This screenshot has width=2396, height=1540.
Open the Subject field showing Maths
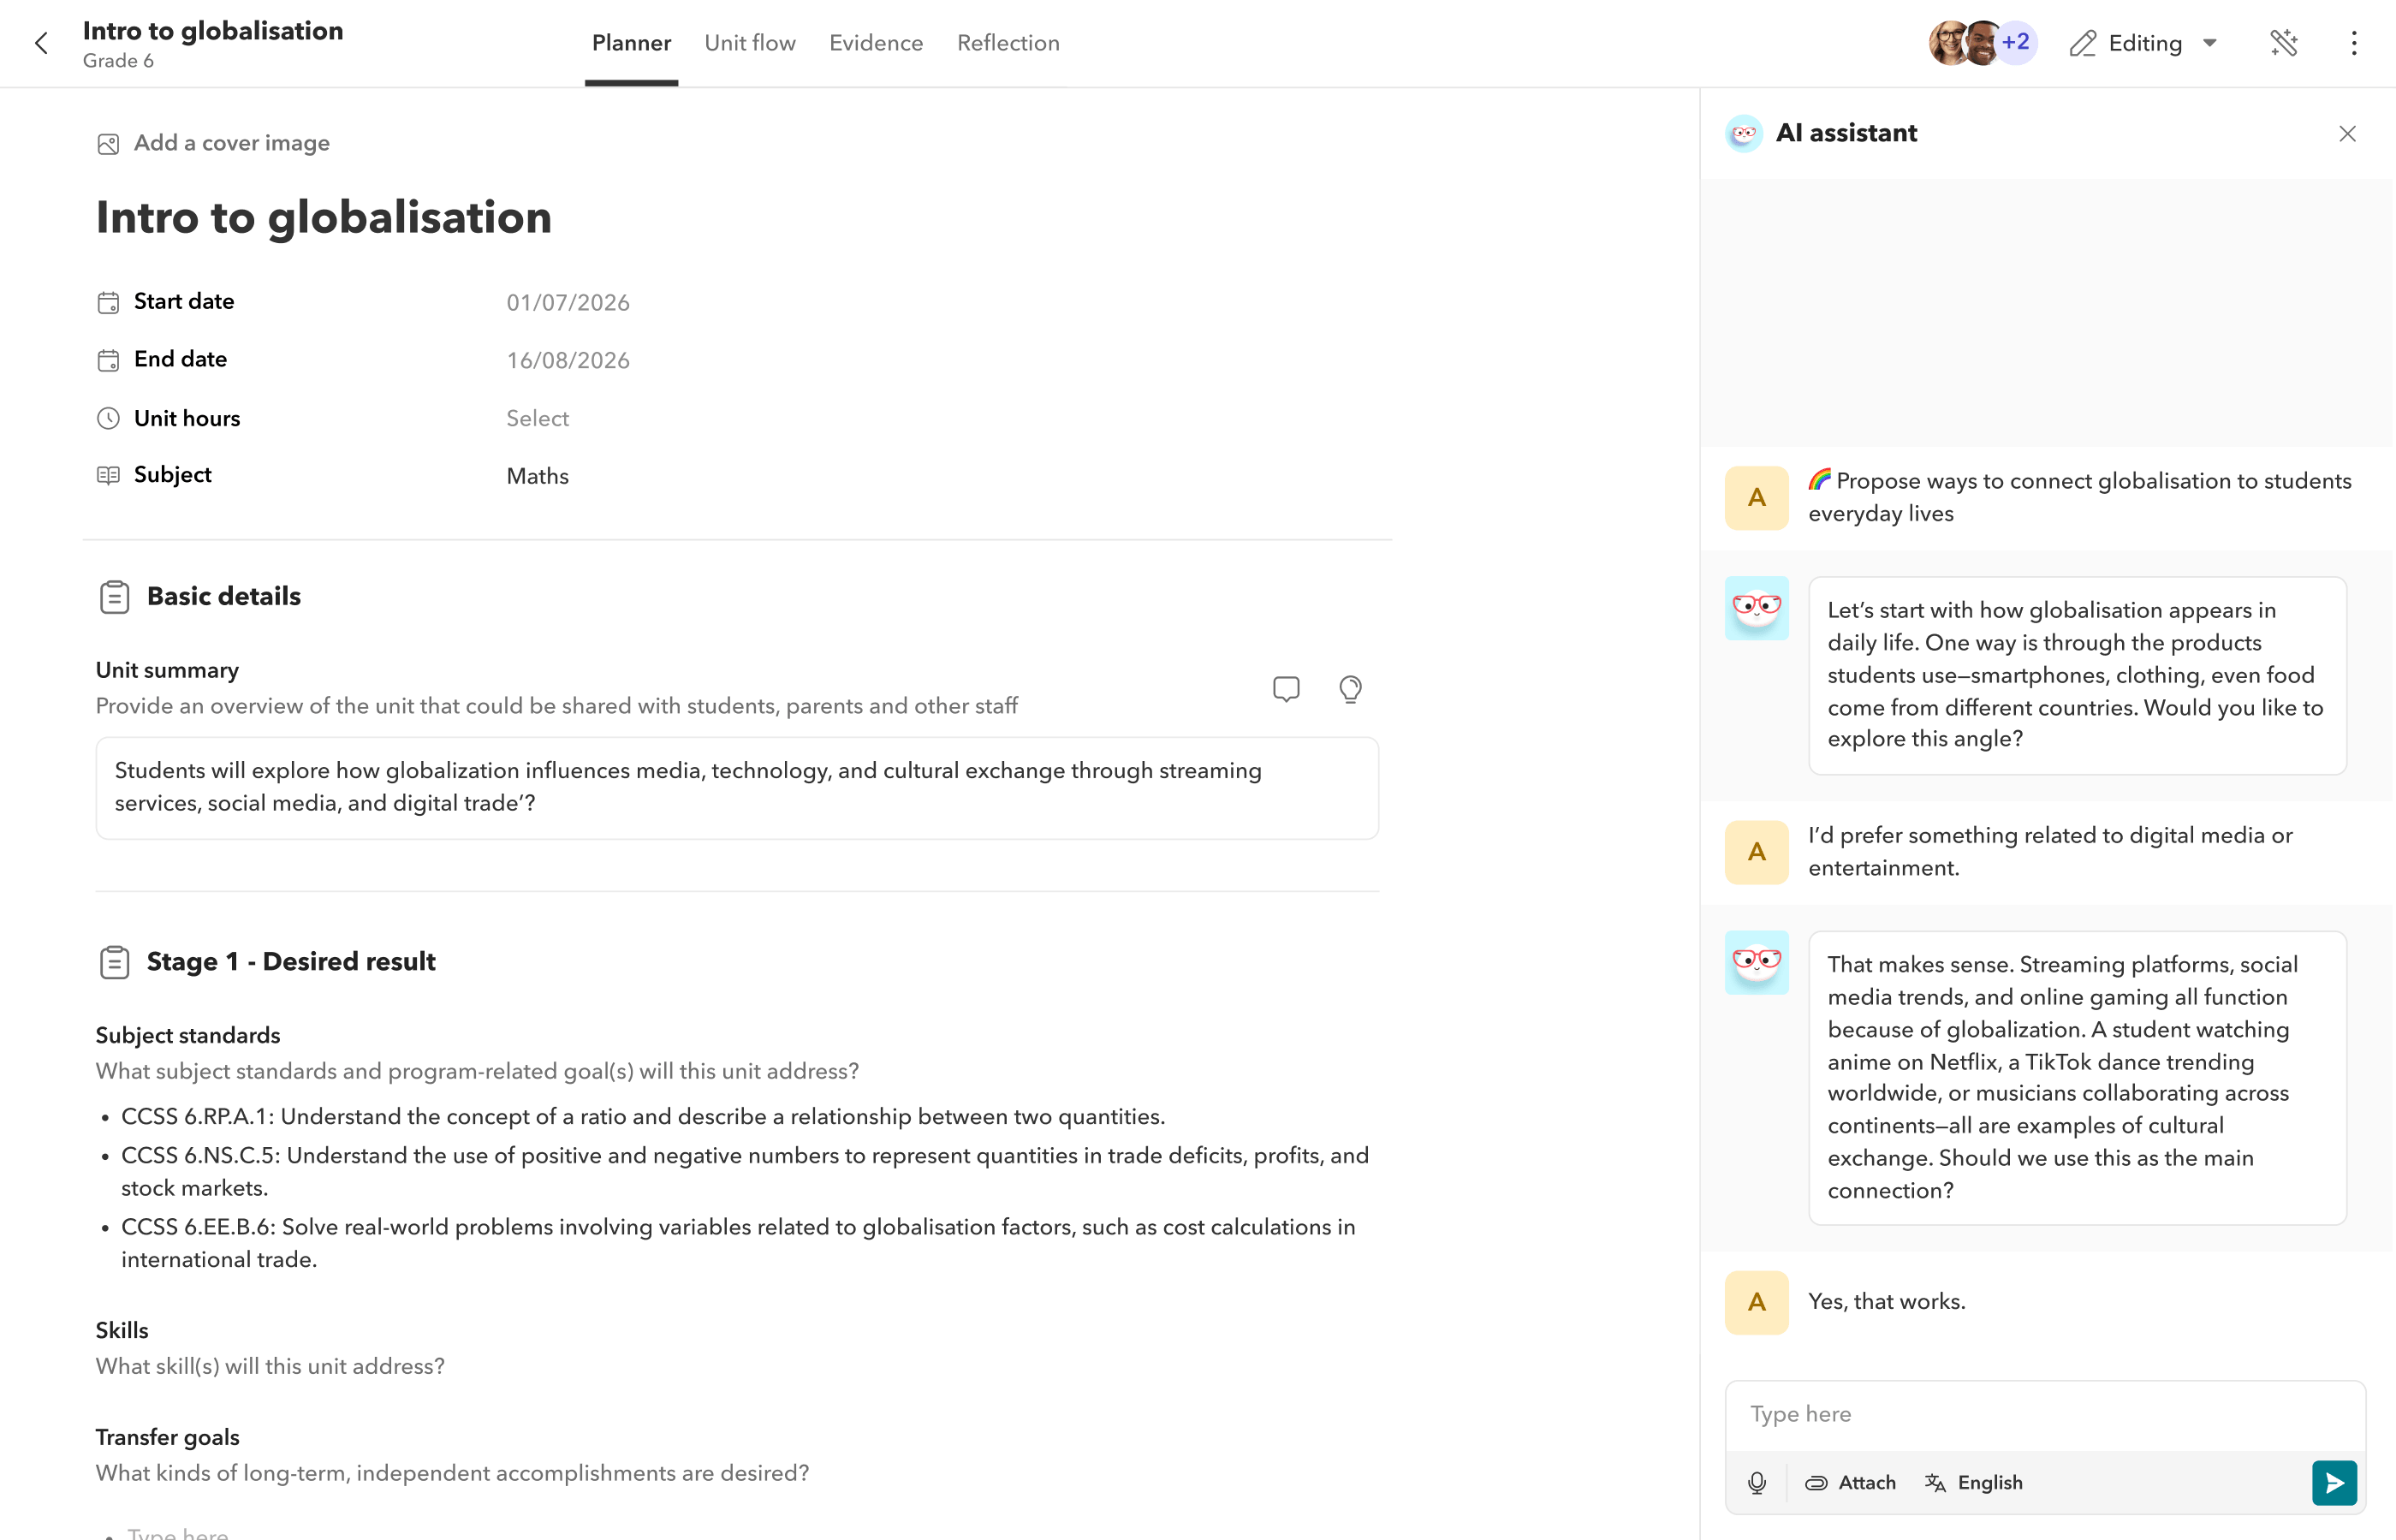click(x=537, y=476)
